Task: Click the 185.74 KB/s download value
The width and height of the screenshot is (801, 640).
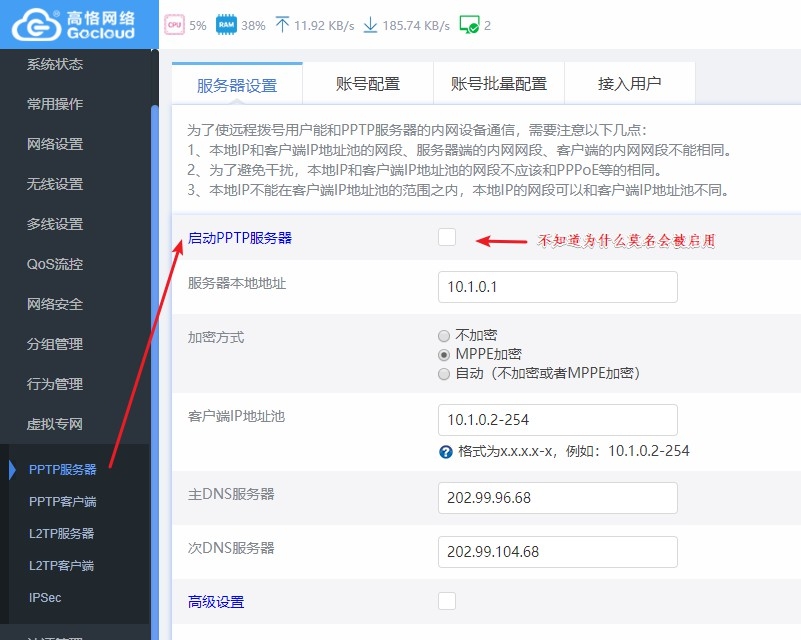Action: (416, 26)
